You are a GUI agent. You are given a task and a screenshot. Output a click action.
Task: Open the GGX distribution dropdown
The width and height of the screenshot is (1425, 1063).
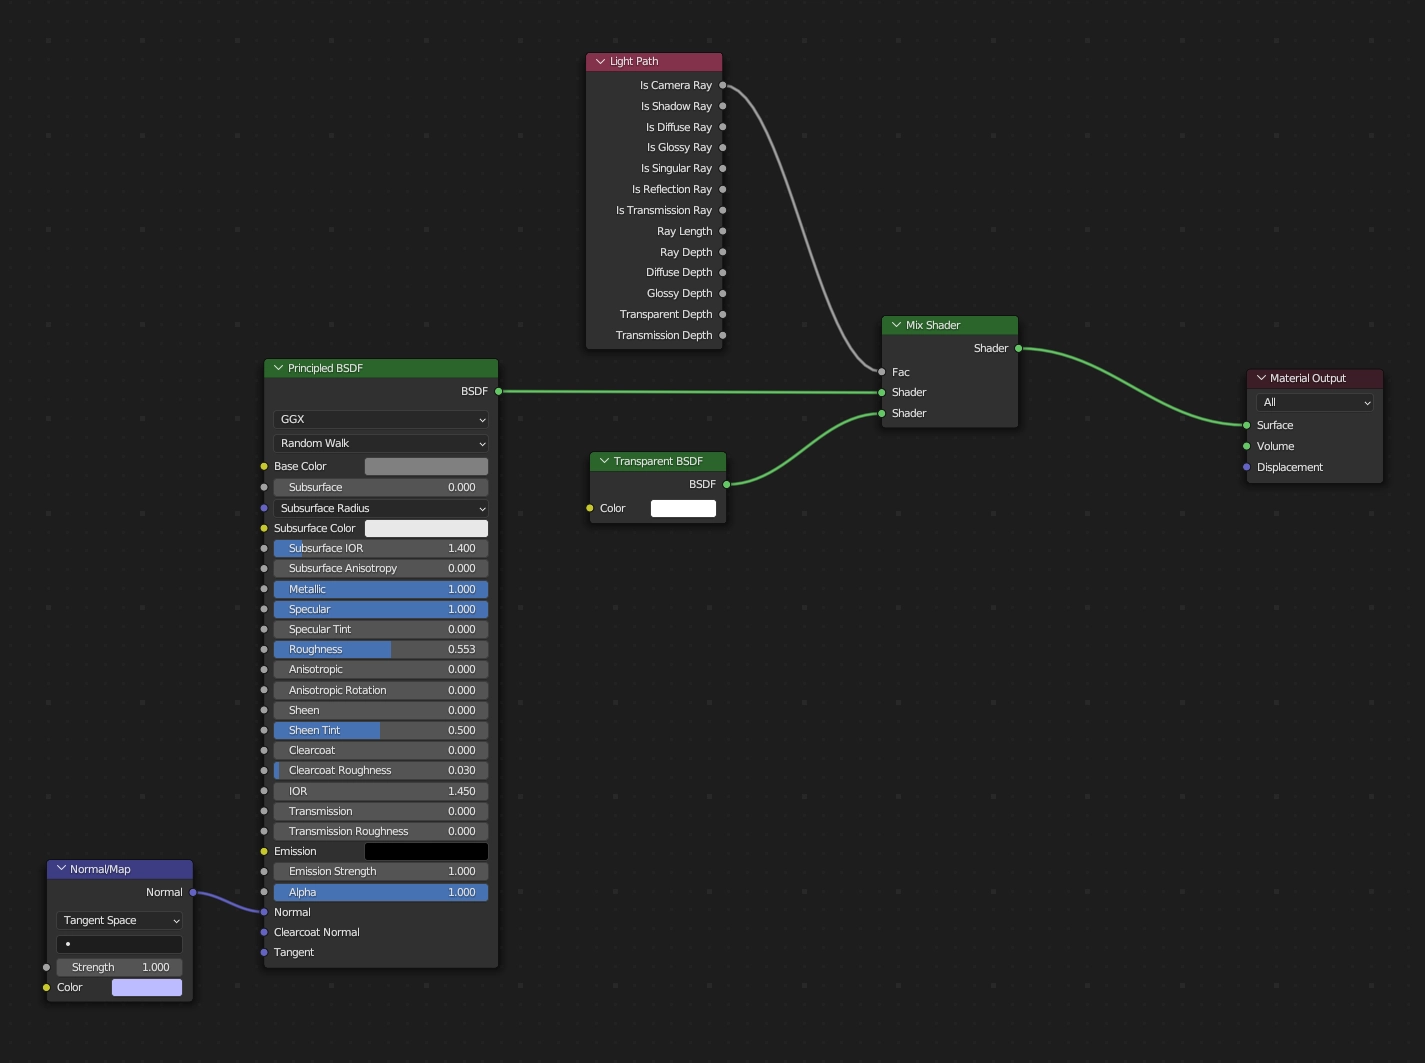coord(380,420)
